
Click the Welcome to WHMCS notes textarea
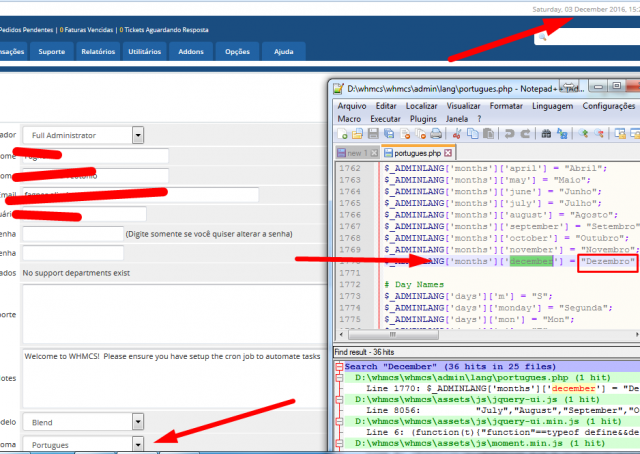[x=175, y=378]
